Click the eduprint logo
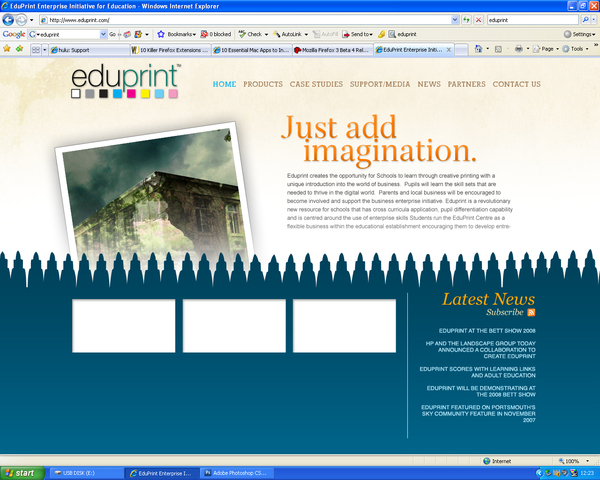This screenshot has height=480, width=600. pyautogui.click(x=126, y=81)
